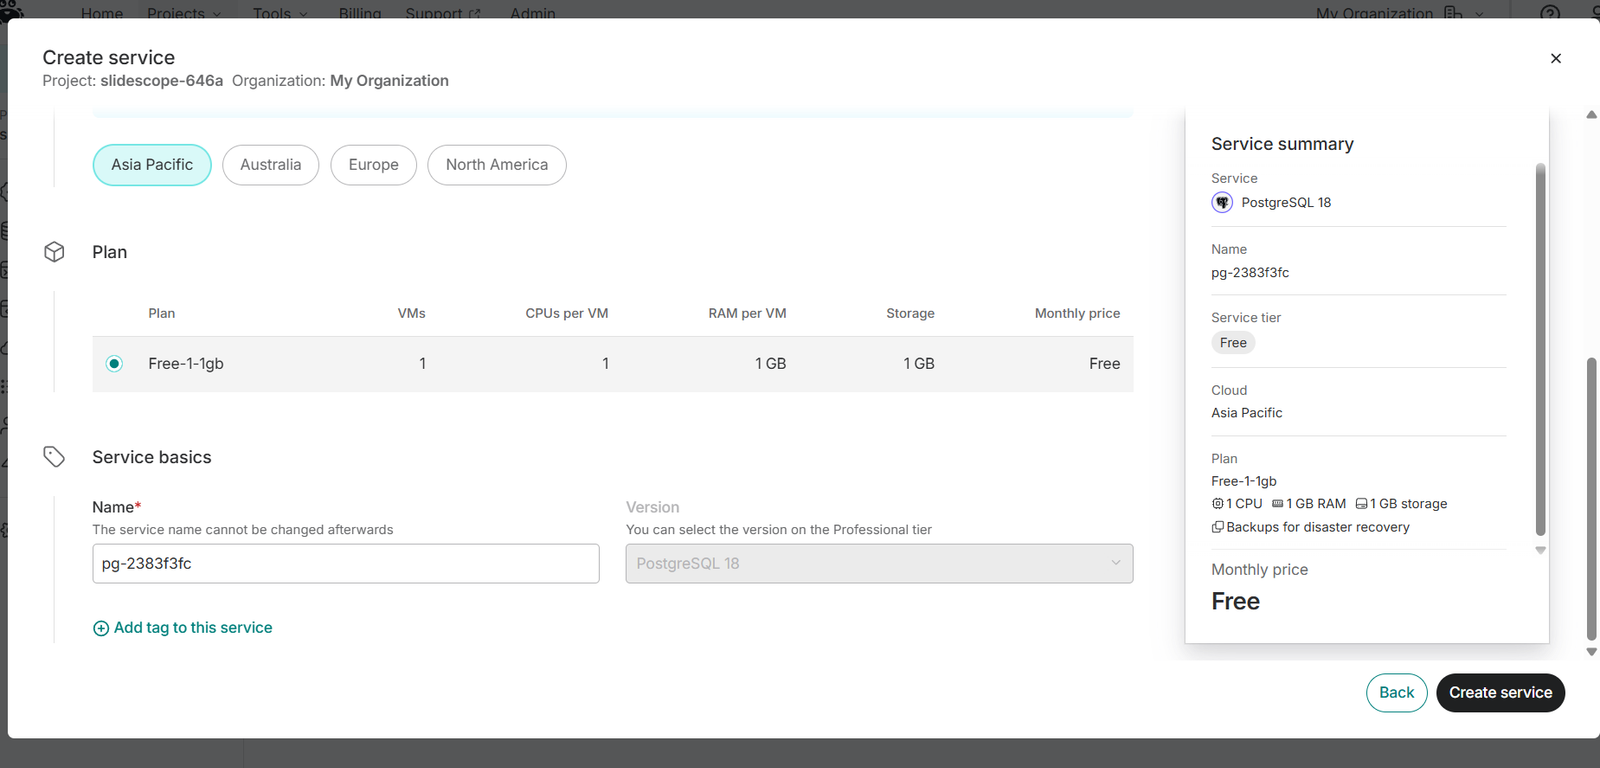
Task: Click the project name slidescope-646a
Action: [x=161, y=81]
